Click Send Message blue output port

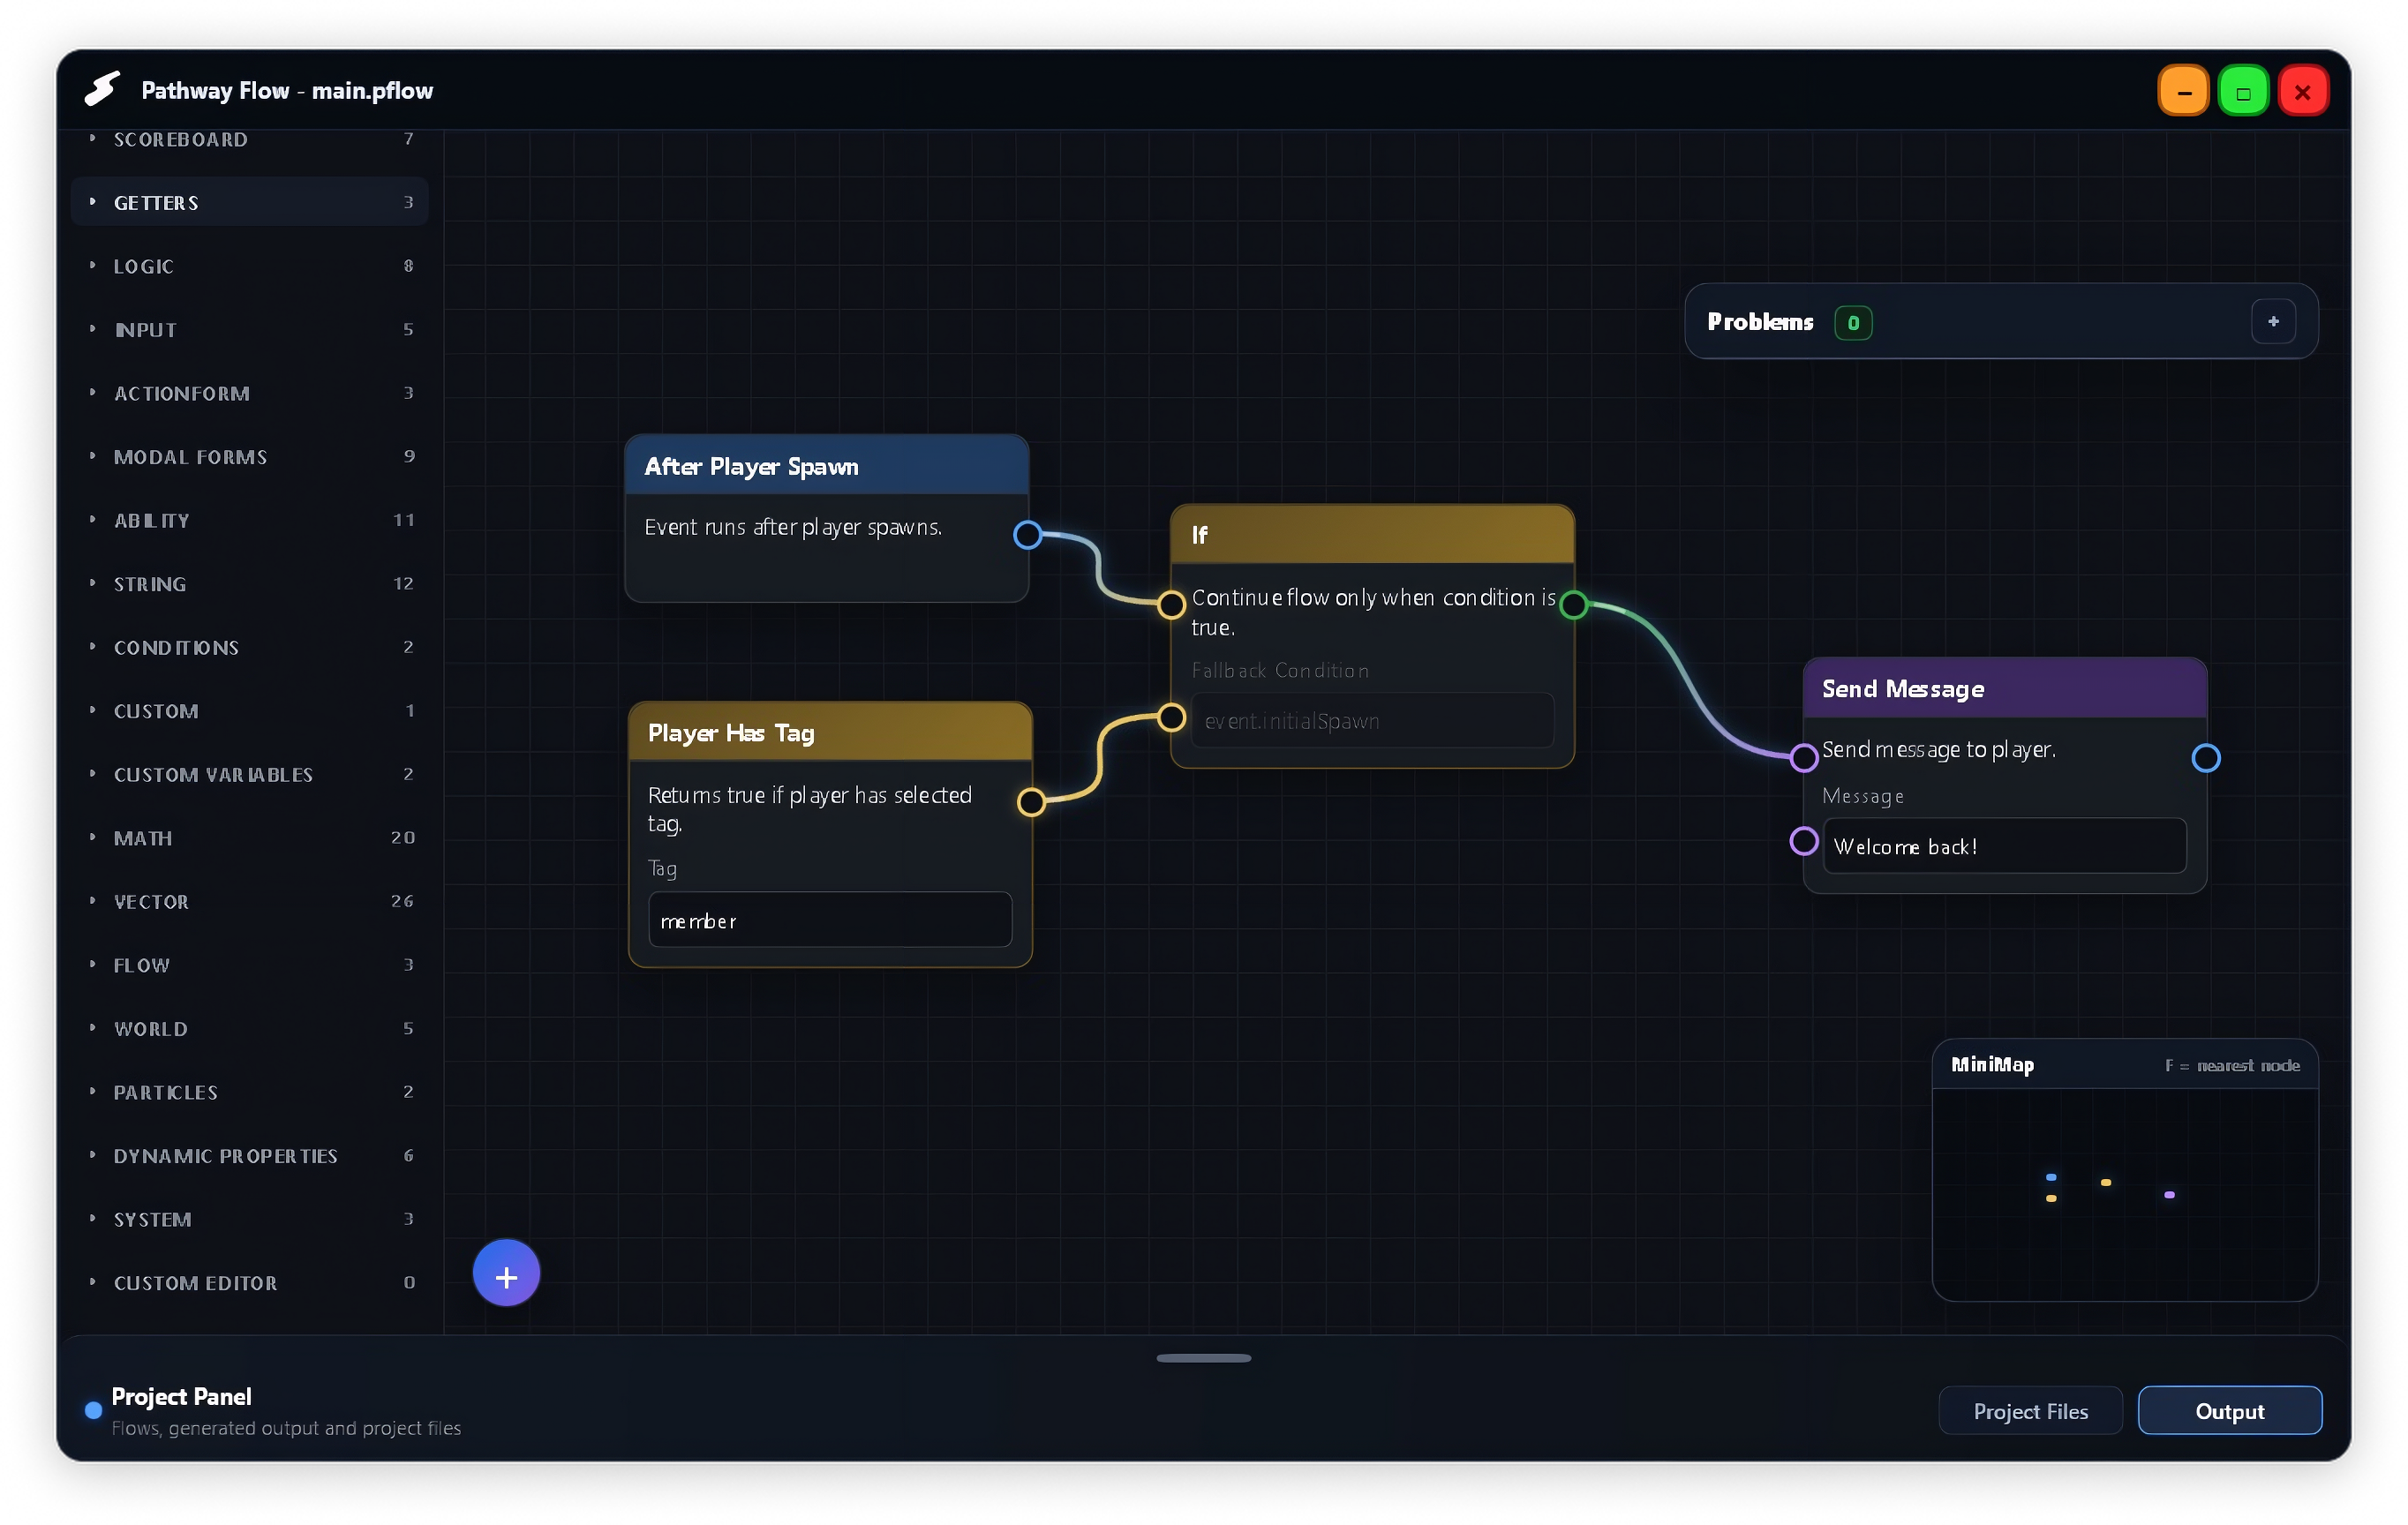point(2205,758)
